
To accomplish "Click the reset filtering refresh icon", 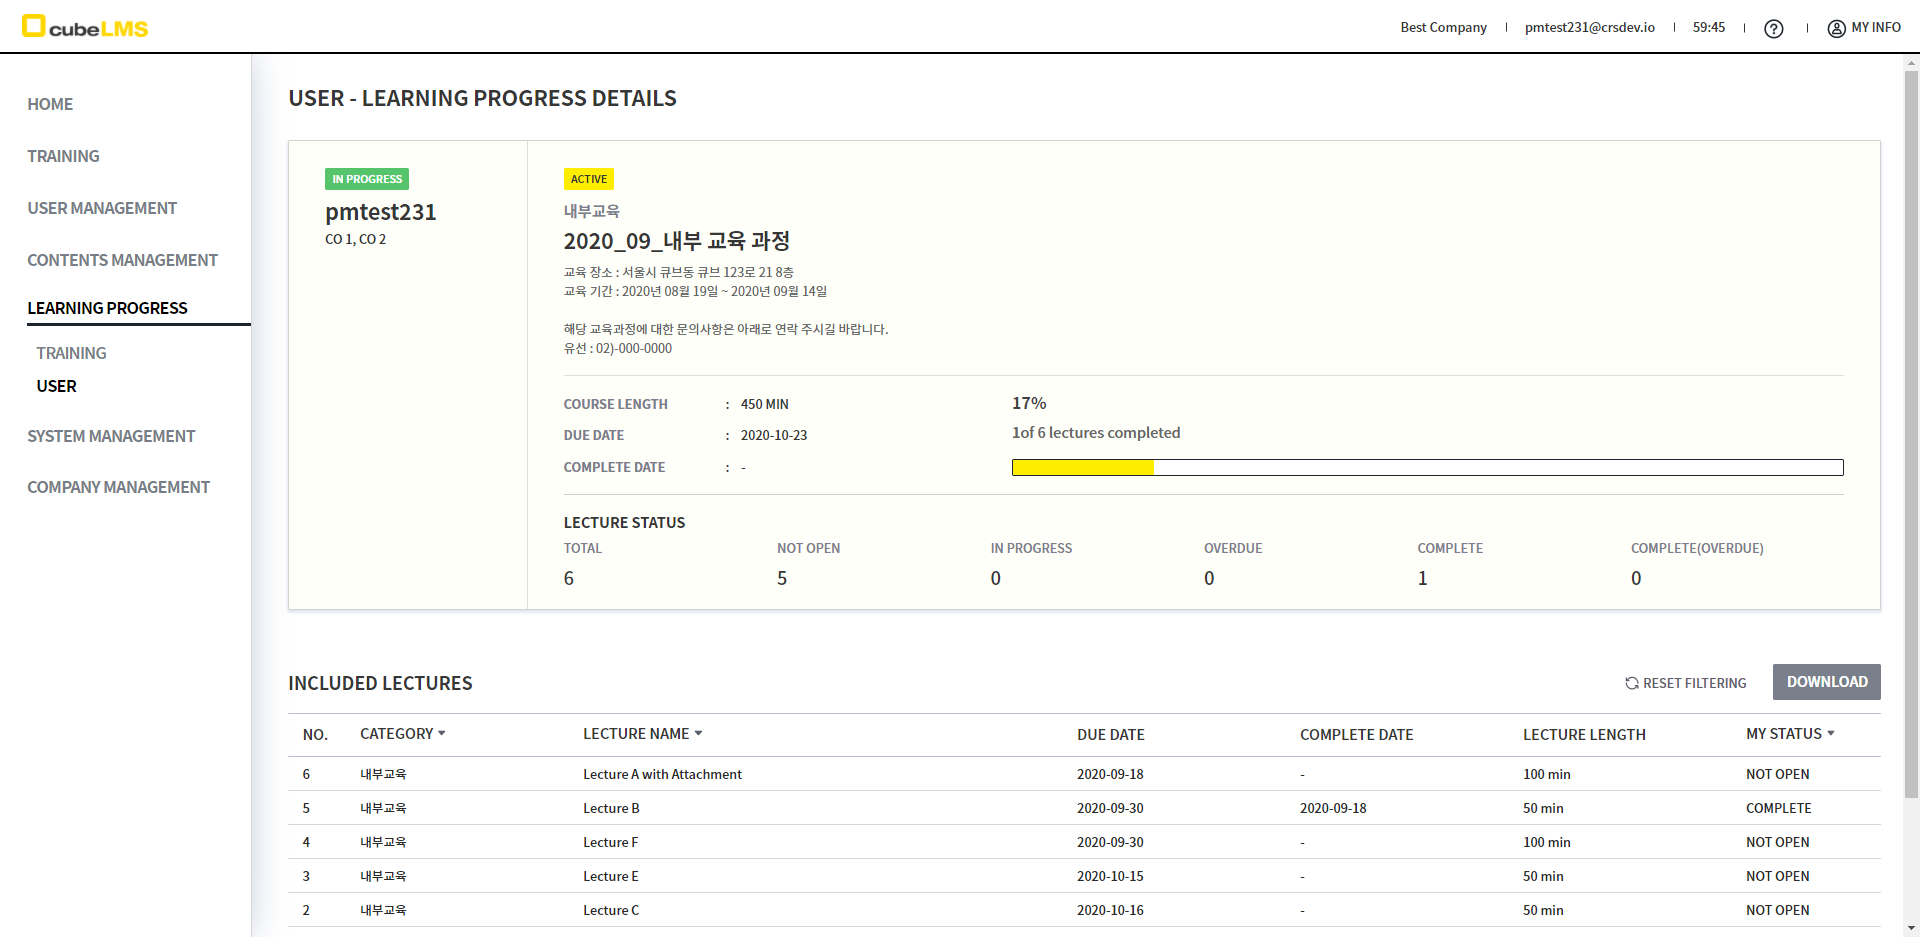I will pyautogui.click(x=1631, y=683).
